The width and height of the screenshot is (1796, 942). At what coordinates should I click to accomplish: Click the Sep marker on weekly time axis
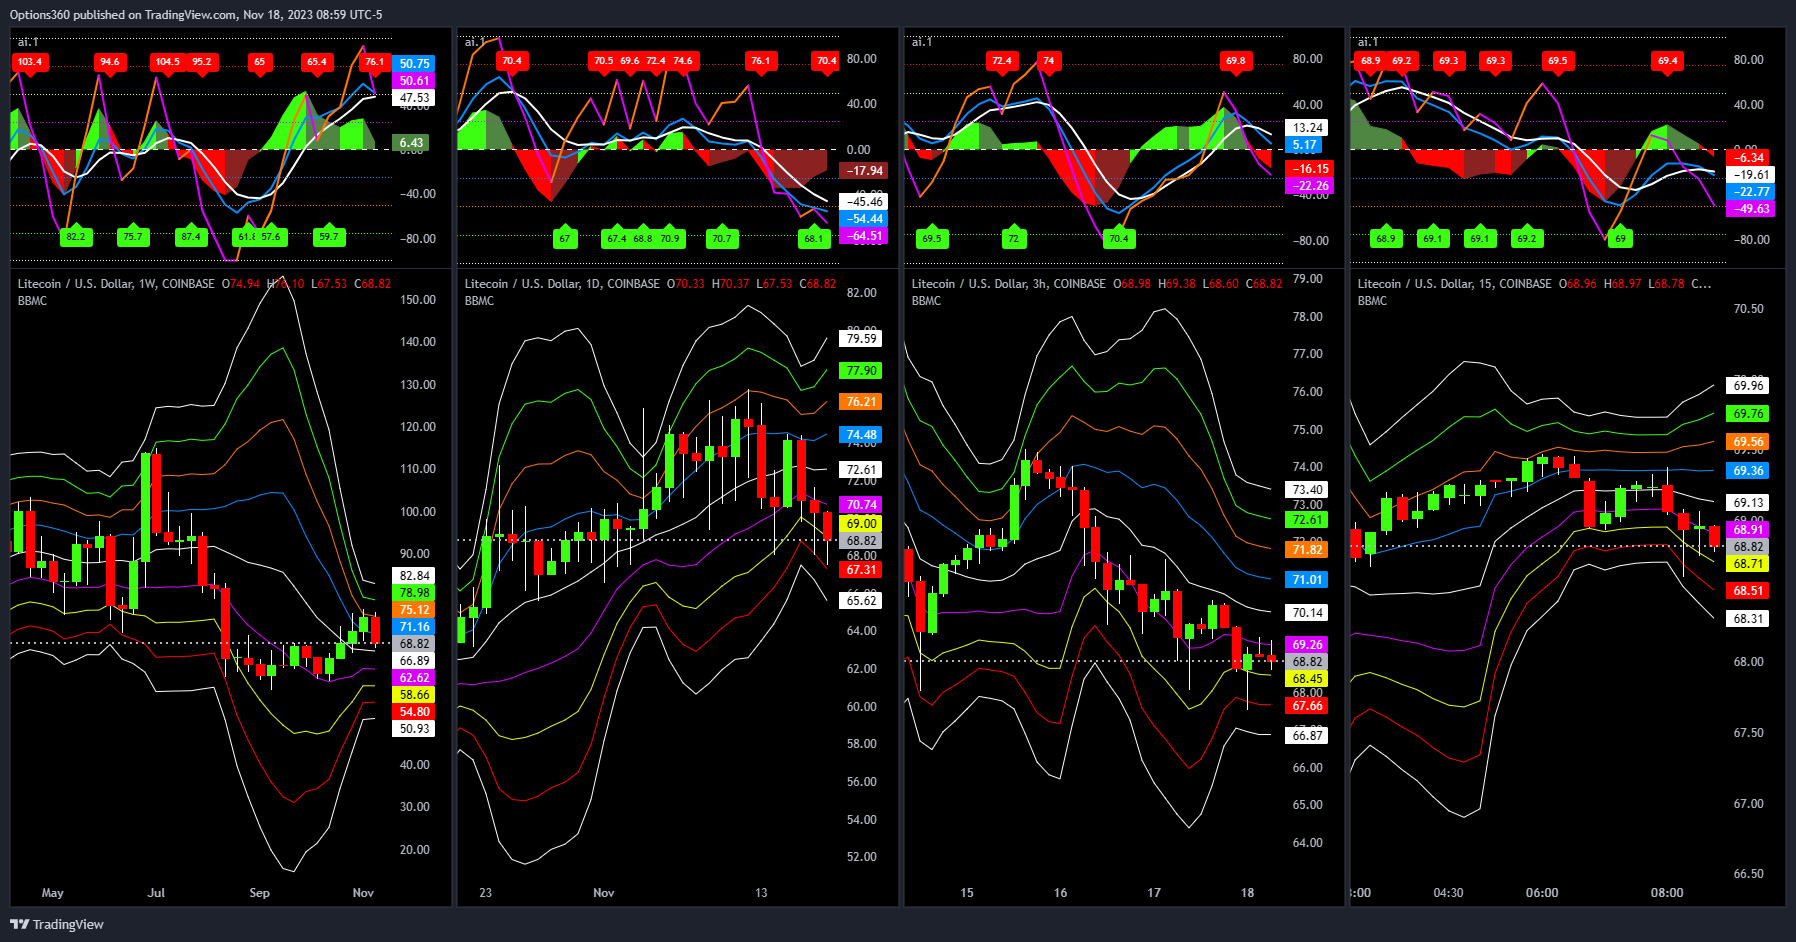click(x=259, y=893)
